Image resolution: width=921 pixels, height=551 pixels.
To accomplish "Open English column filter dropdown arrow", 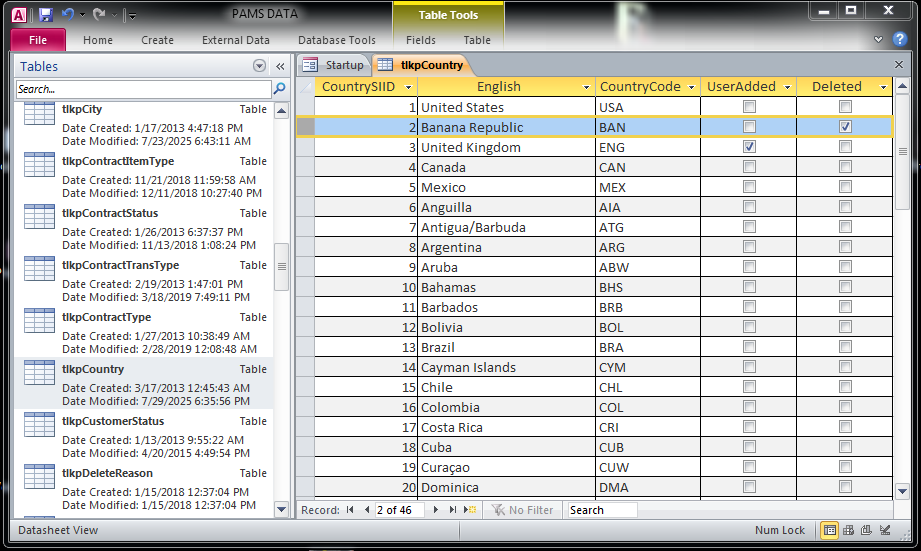I will tap(586, 87).
